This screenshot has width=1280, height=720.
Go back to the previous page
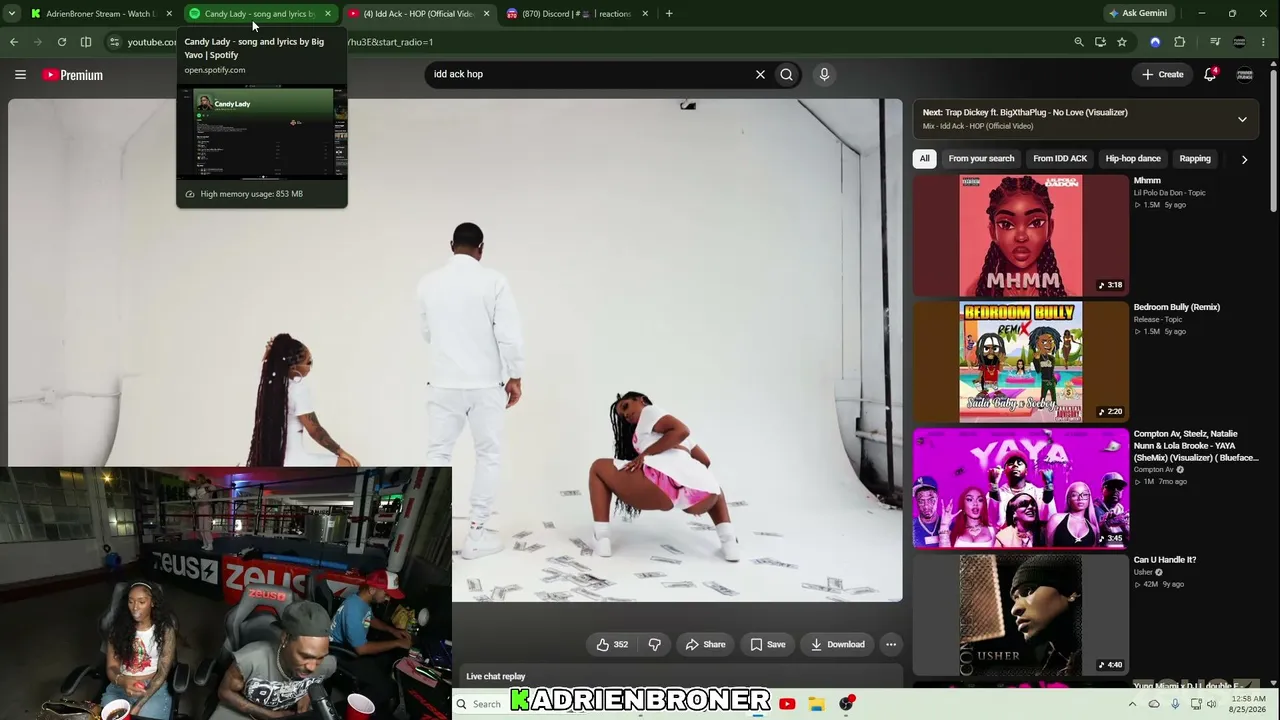(14, 42)
